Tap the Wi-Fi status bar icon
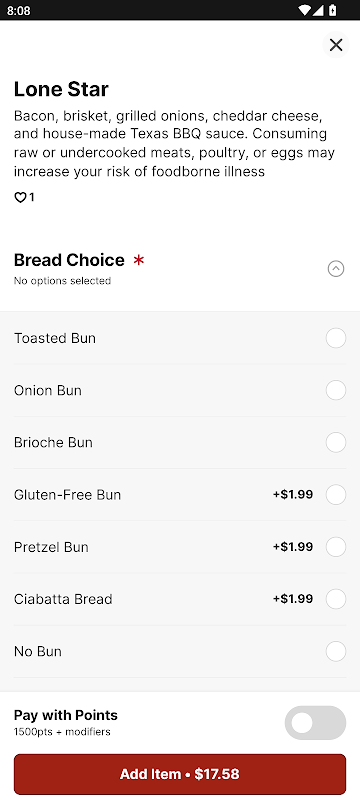Image resolution: width=360 pixels, height=800 pixels. 305,10
